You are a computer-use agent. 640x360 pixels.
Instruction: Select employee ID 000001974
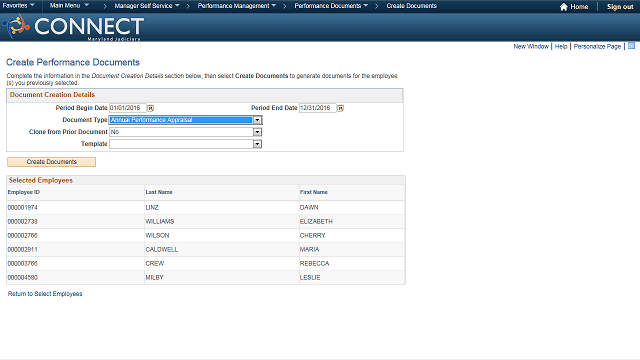[22, 208]
